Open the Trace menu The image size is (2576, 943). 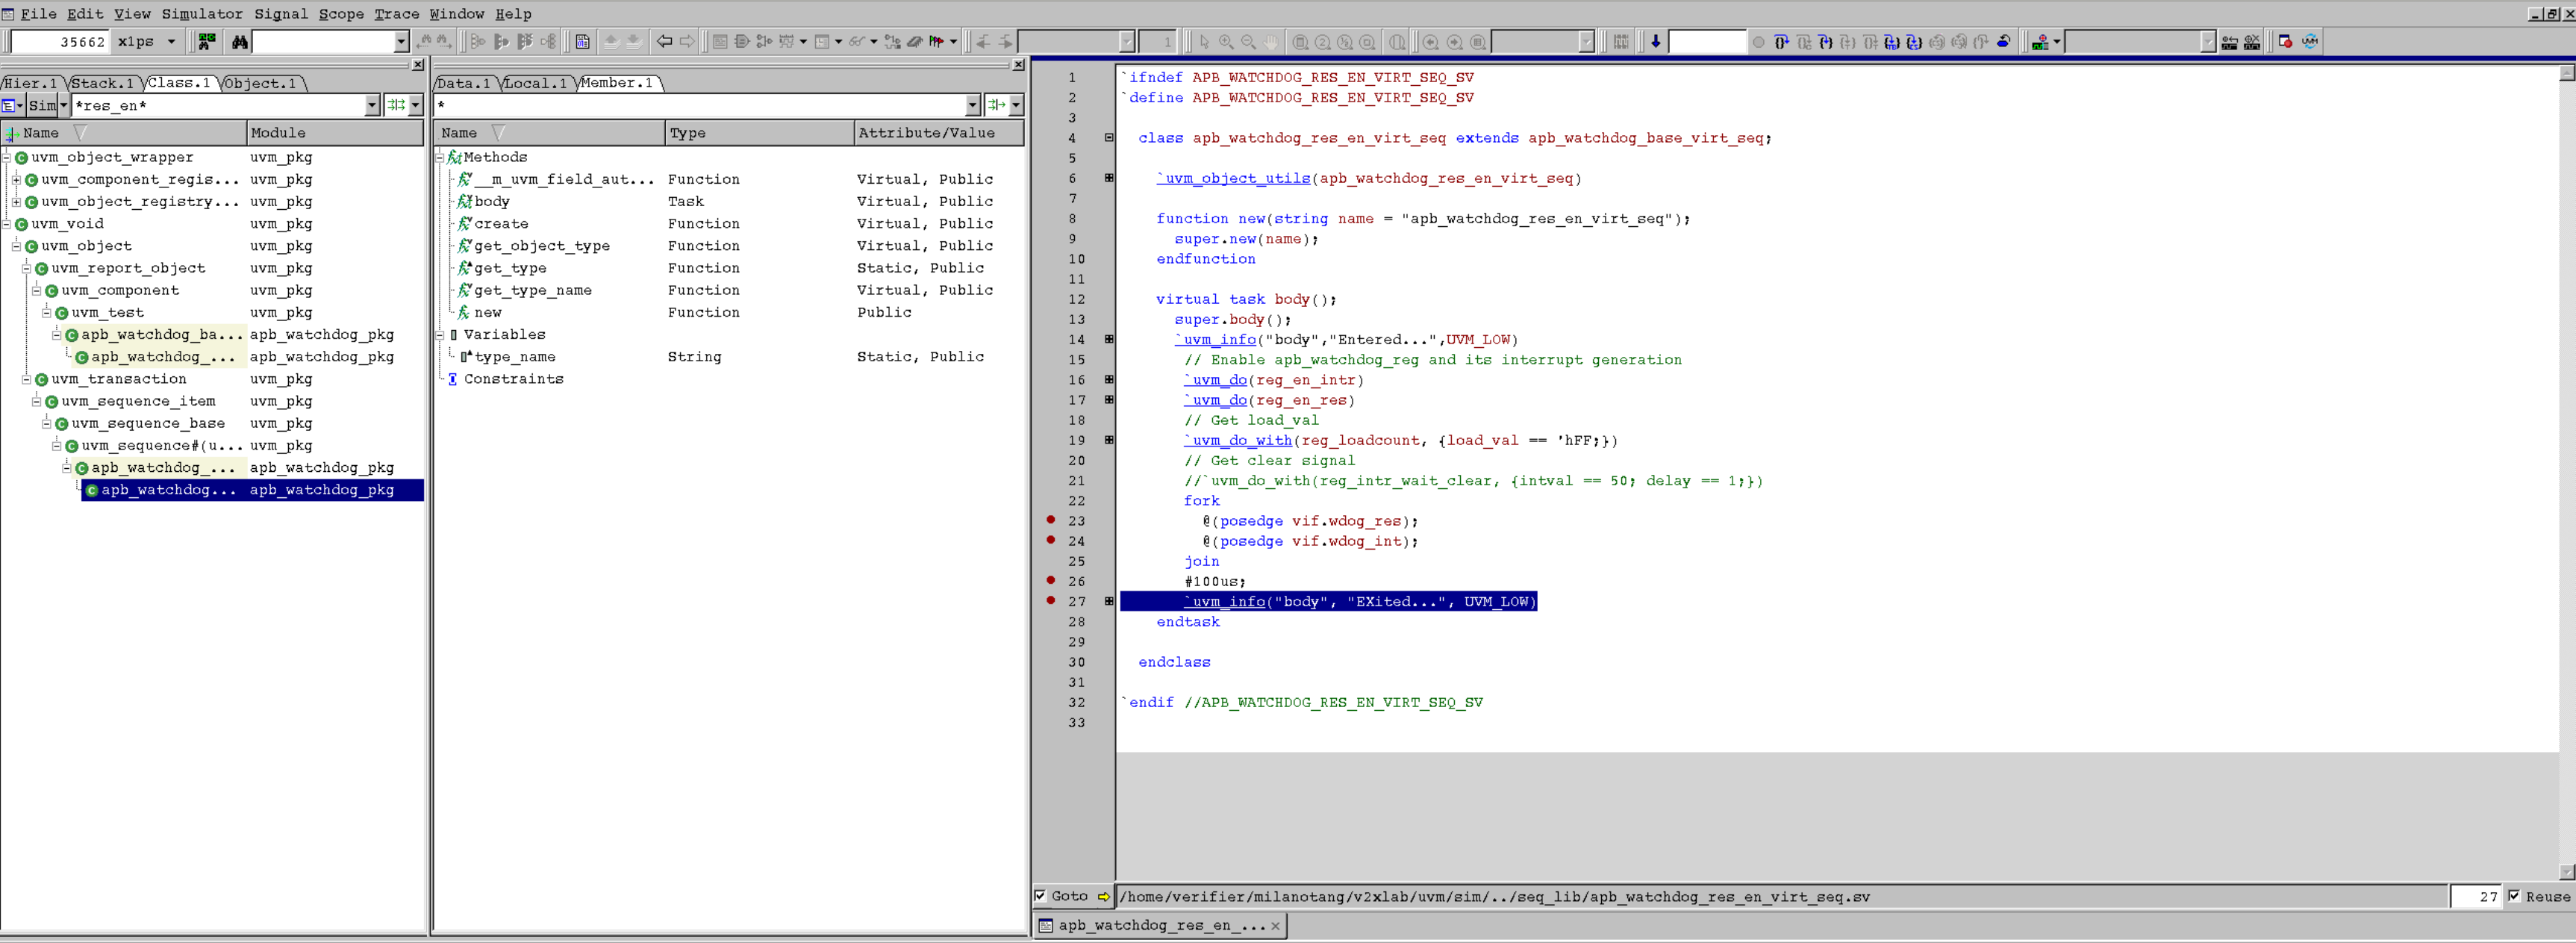click(x=397, y=14)
